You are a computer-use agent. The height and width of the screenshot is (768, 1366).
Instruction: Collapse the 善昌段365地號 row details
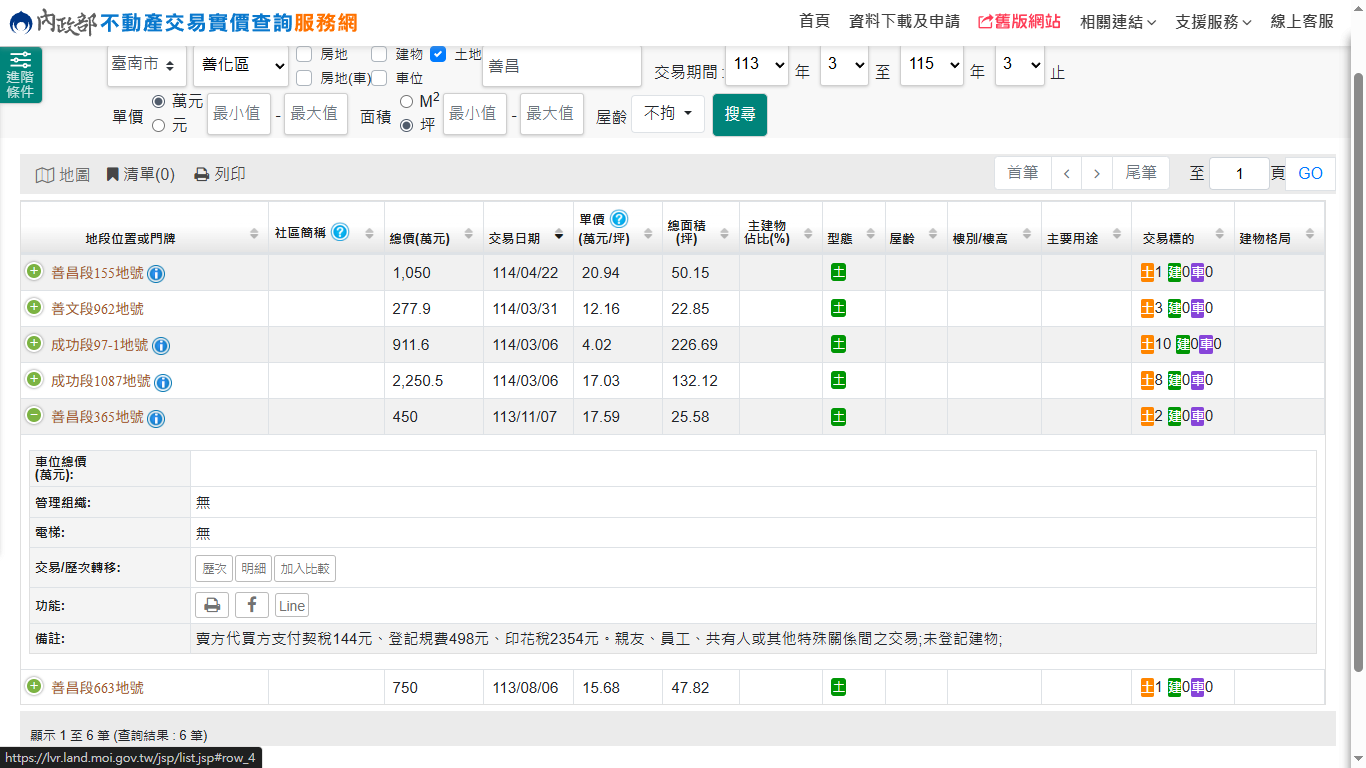(x=34, y=416)
